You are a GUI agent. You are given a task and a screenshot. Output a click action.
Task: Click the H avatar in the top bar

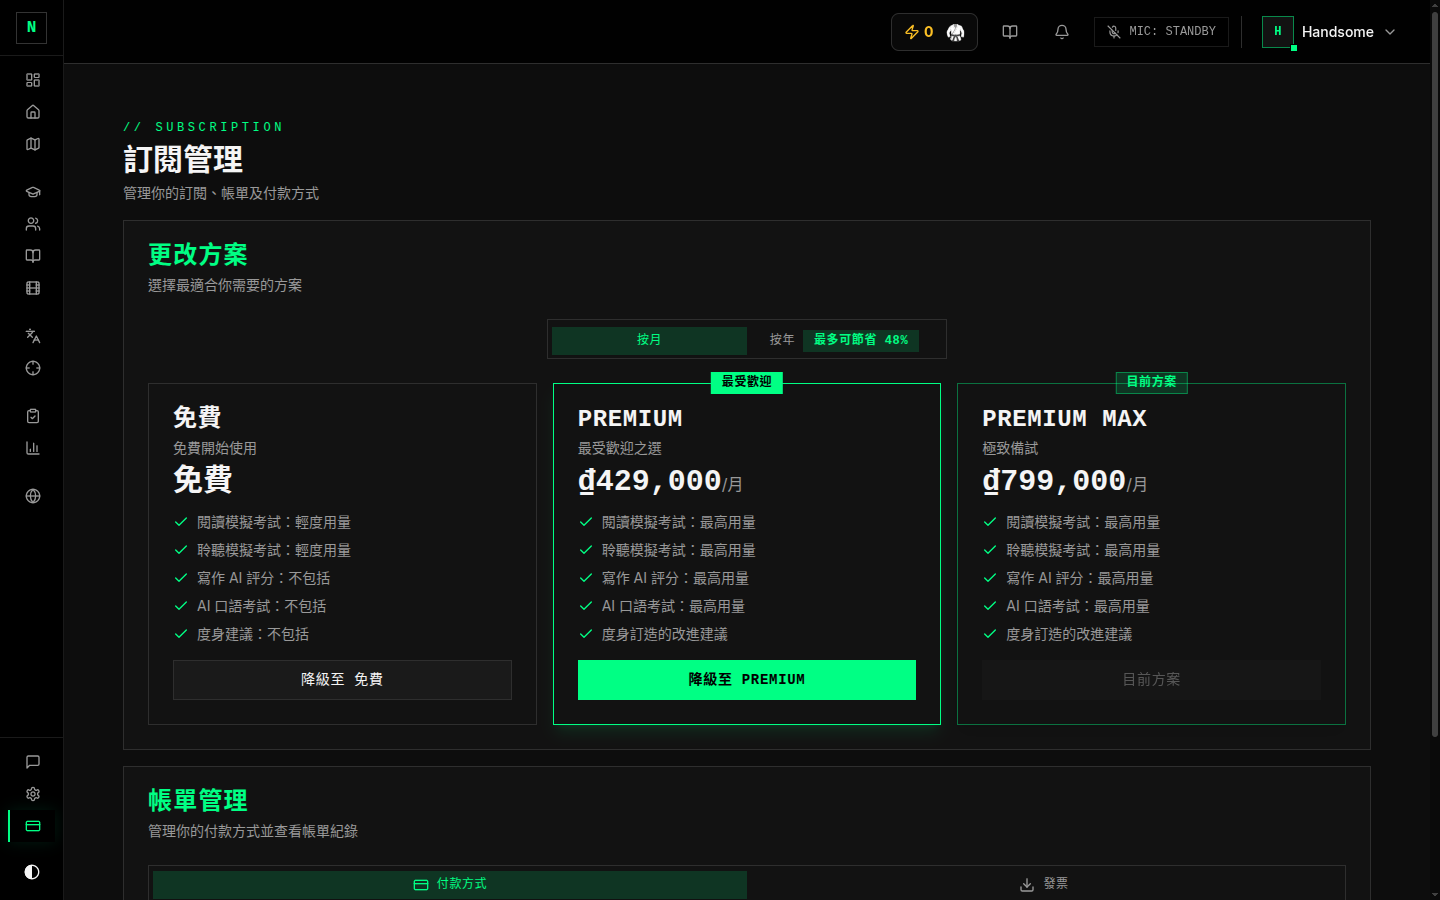tap(1278, 32)
